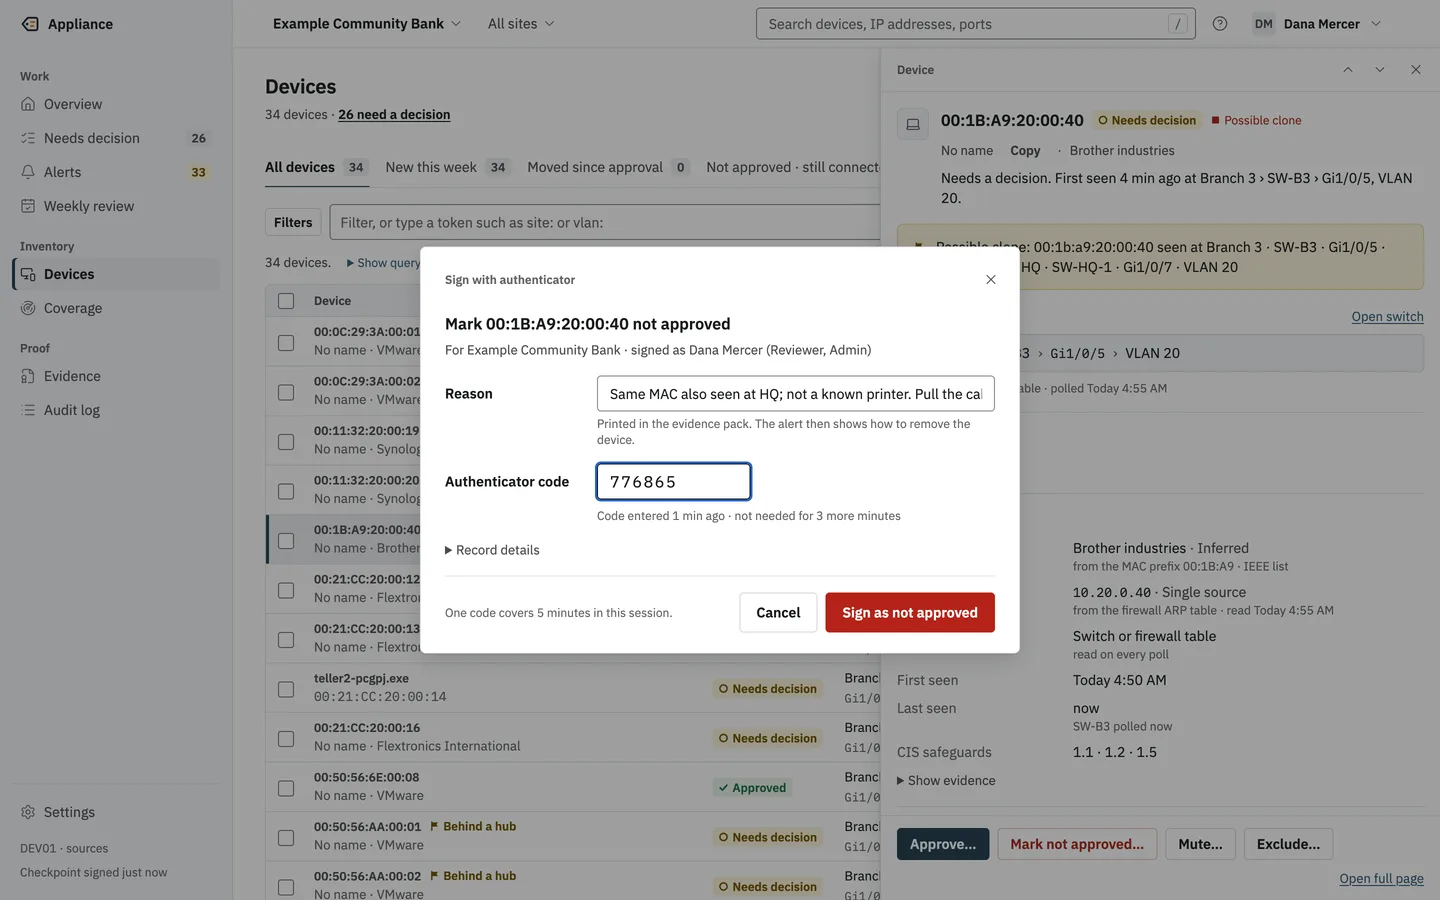
Task: Close the Sign with authenticator dialog
Action: click(991, 280)
